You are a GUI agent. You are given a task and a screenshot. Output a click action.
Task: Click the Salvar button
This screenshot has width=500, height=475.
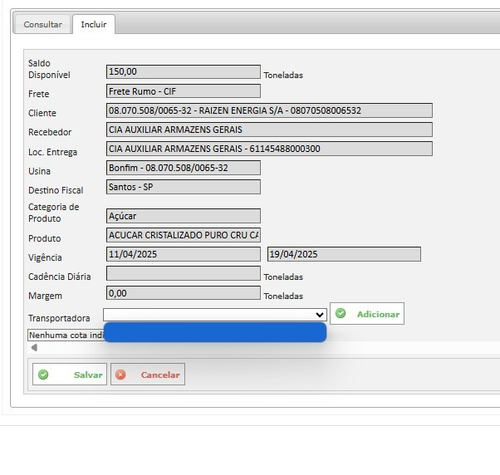tap(69, 374)
